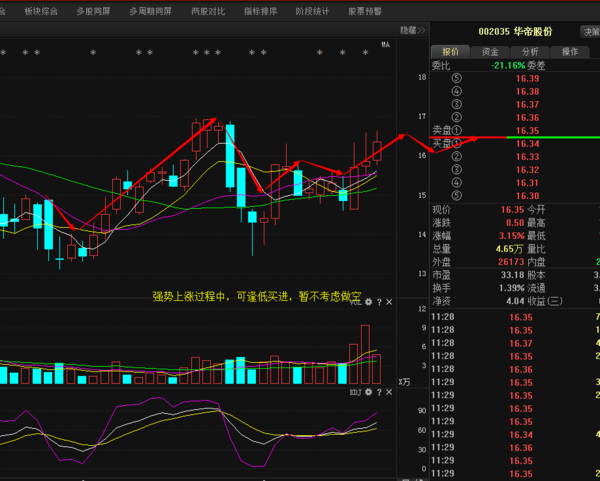Click the VOL panel help question mark
This screenshot has width=600, height=481.
379,301
